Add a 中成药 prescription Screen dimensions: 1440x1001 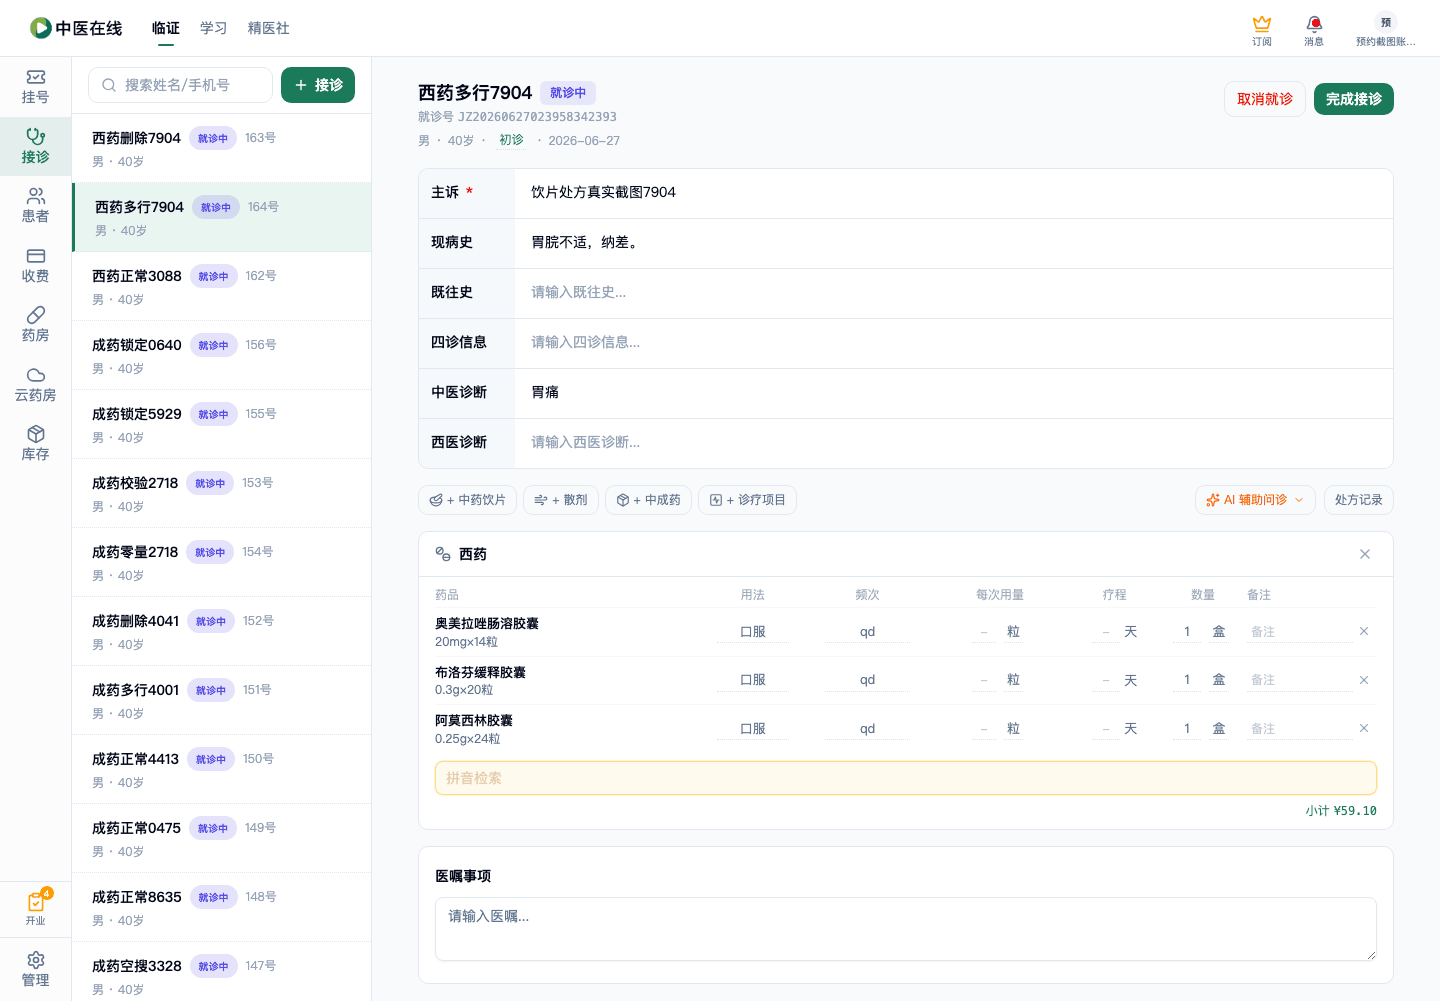[648, 500]
